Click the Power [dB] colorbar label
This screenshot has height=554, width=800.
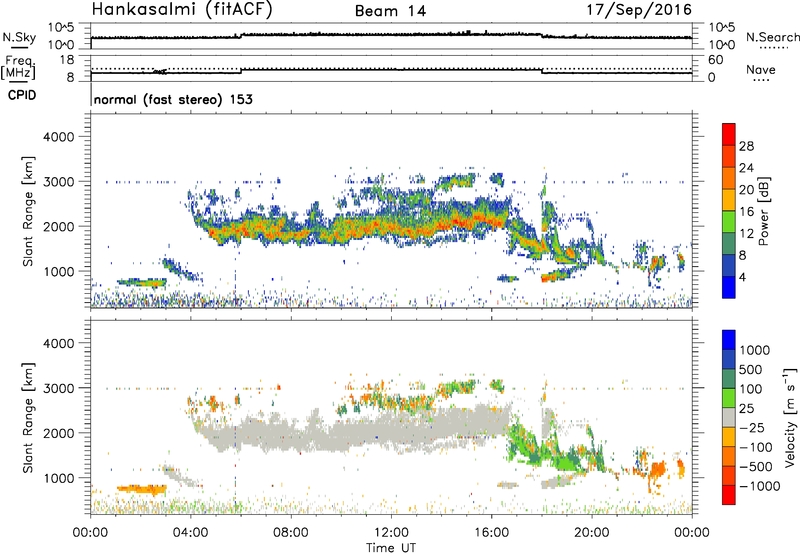[763, 211]
